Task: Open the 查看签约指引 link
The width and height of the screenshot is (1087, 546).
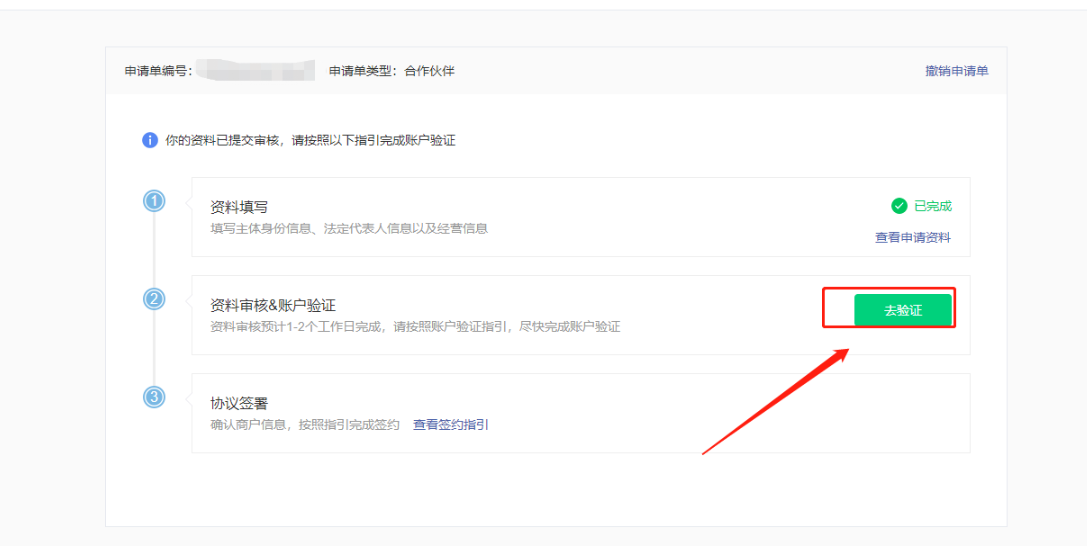Action: coord(450,425)
